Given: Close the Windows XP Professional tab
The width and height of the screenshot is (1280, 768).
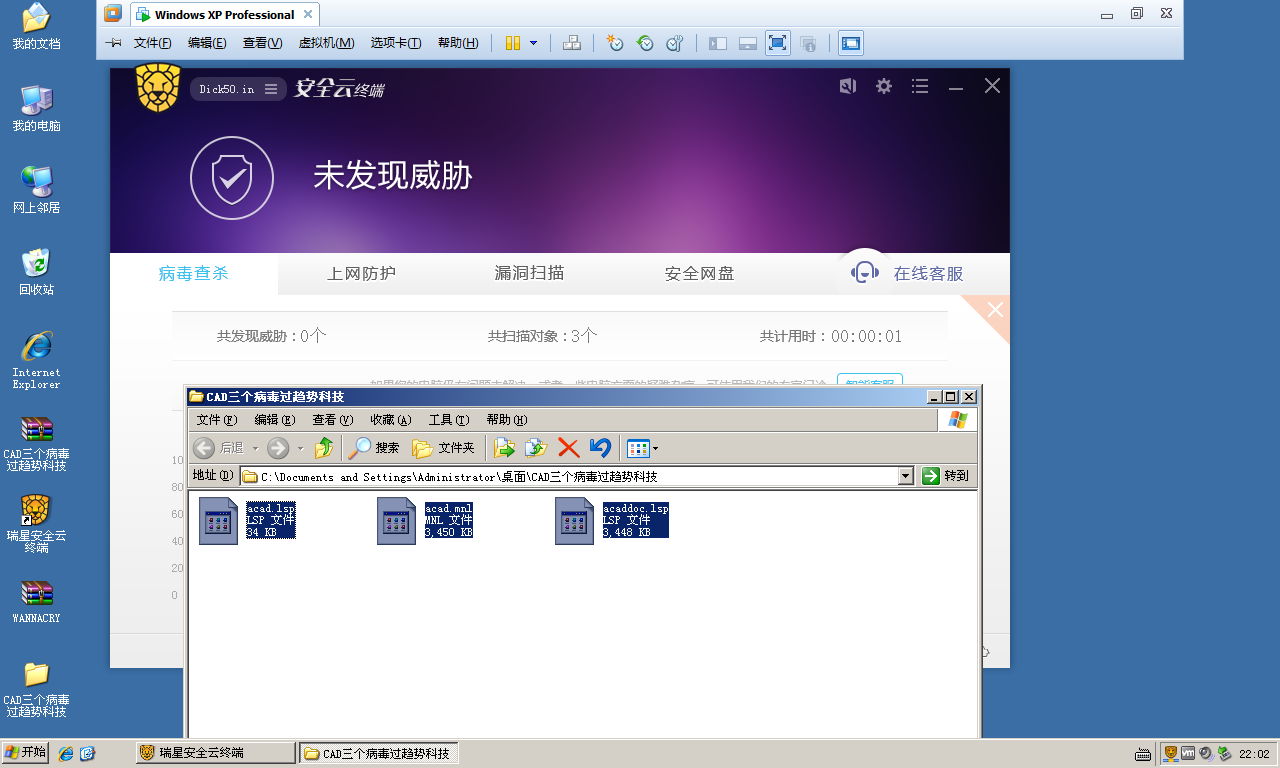Looking at the screenshot, I should coord(308,15).
